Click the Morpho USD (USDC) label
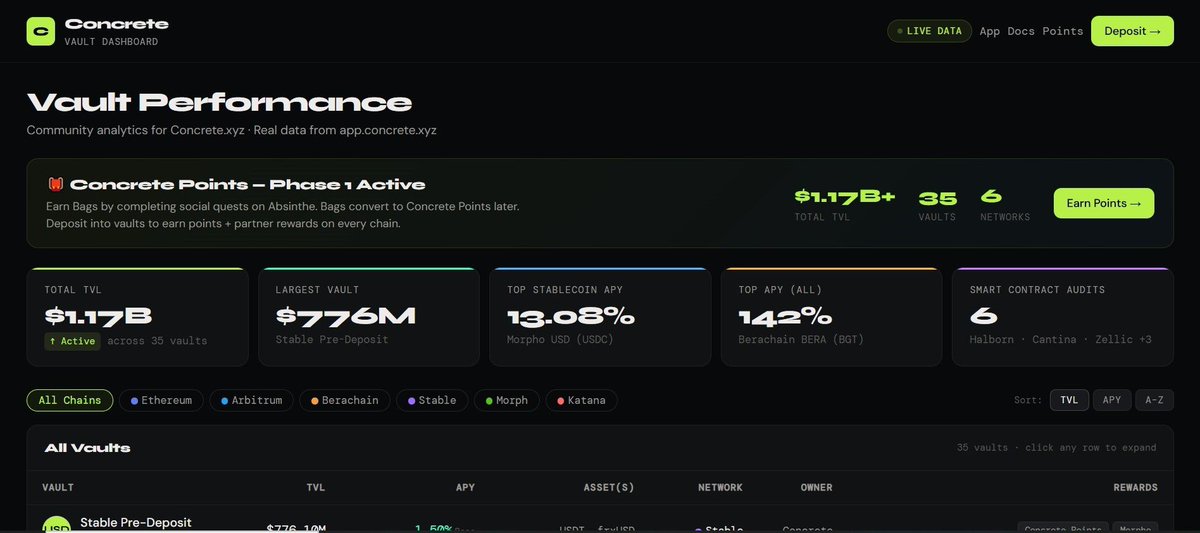Screen dimensions: 1200x533 click(558, 340)
